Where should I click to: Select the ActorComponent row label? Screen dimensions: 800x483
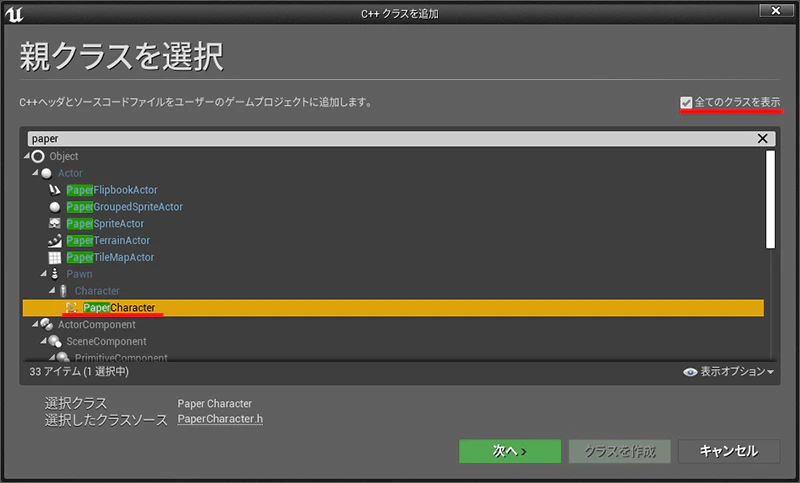coord(96,325)
